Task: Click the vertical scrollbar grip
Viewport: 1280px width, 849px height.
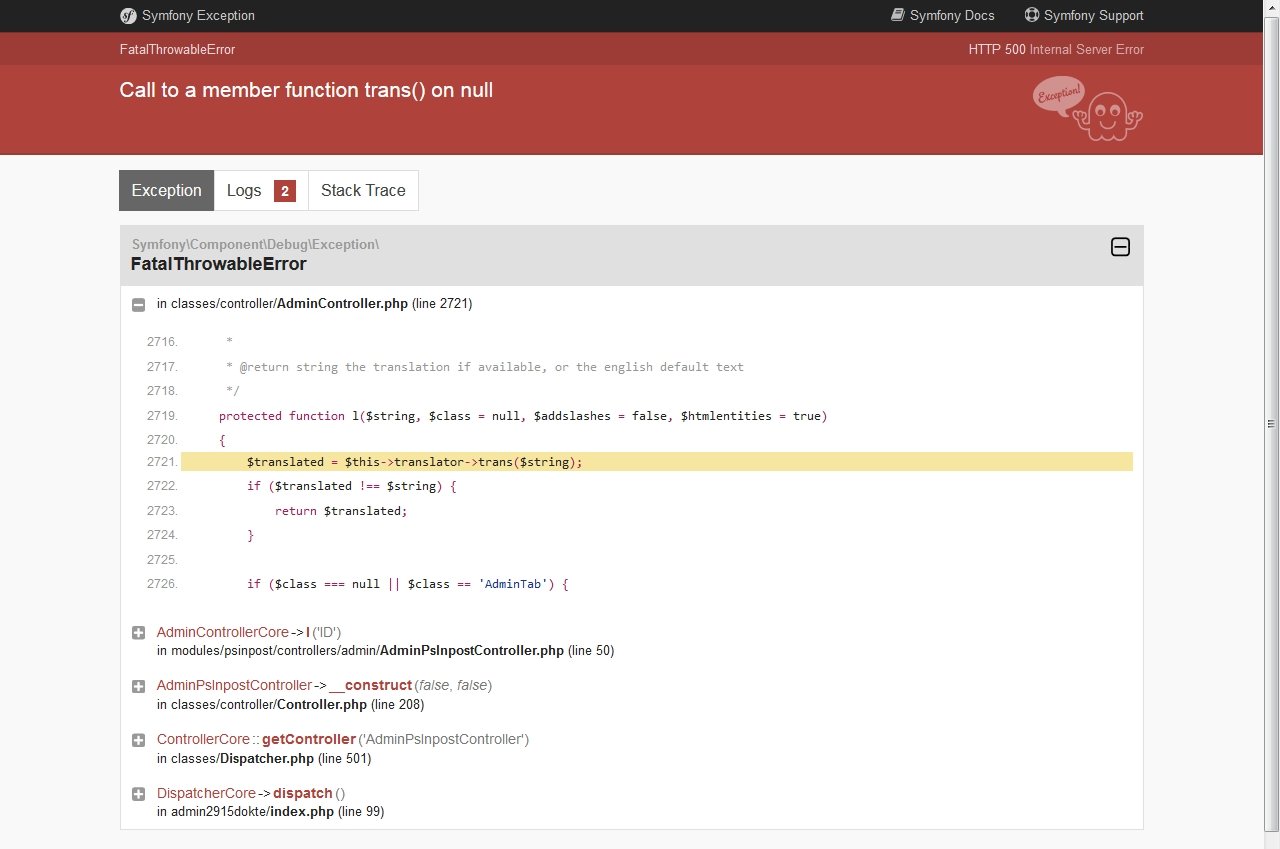Action: 1271,424
